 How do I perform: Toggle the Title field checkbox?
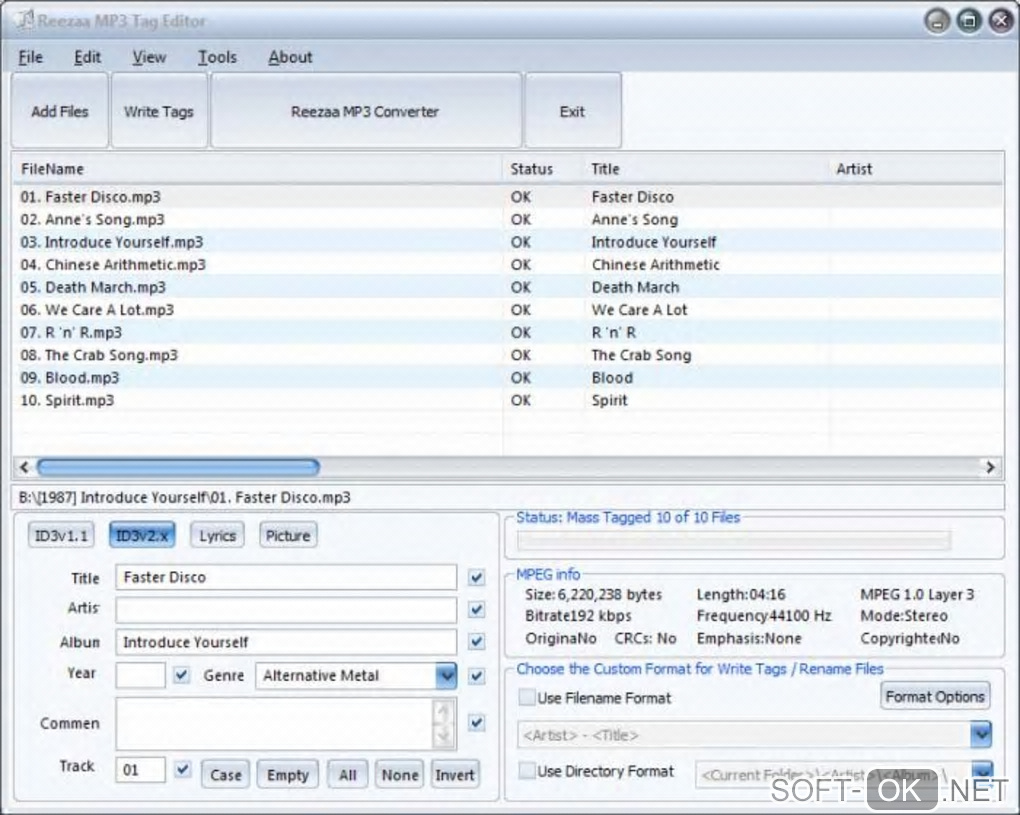477,578
